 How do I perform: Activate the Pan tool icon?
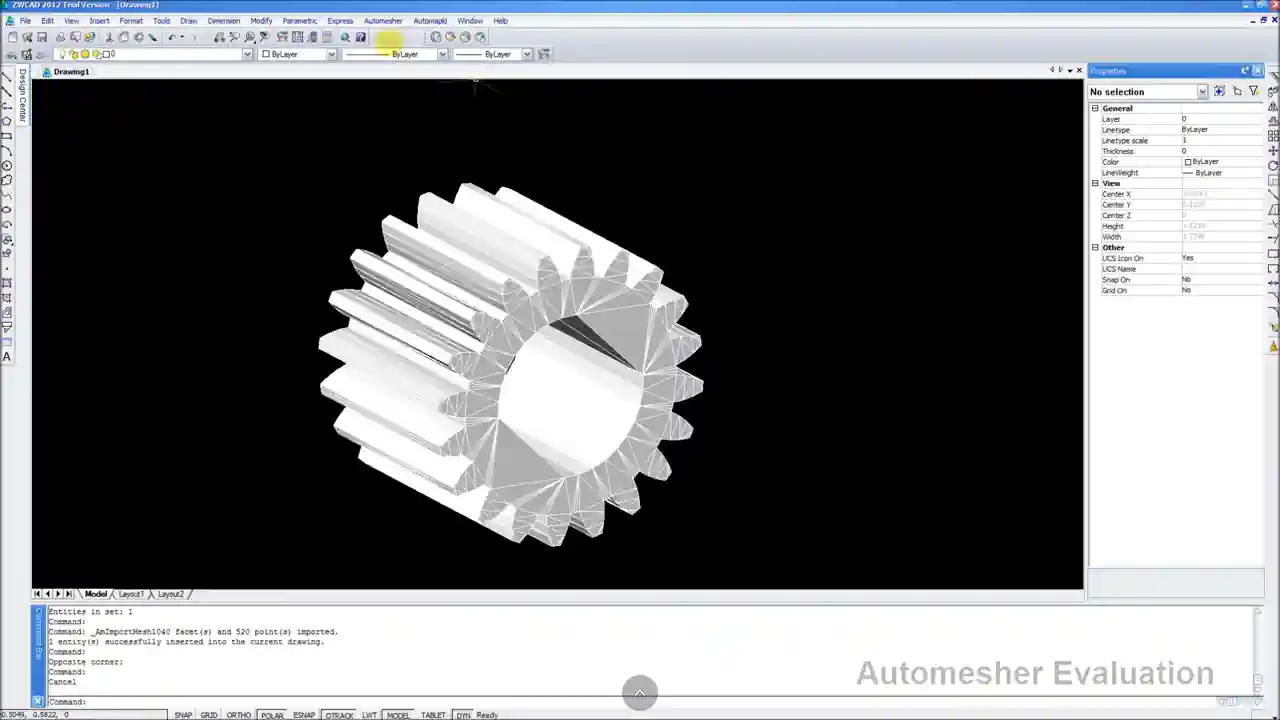click(219, 37)
